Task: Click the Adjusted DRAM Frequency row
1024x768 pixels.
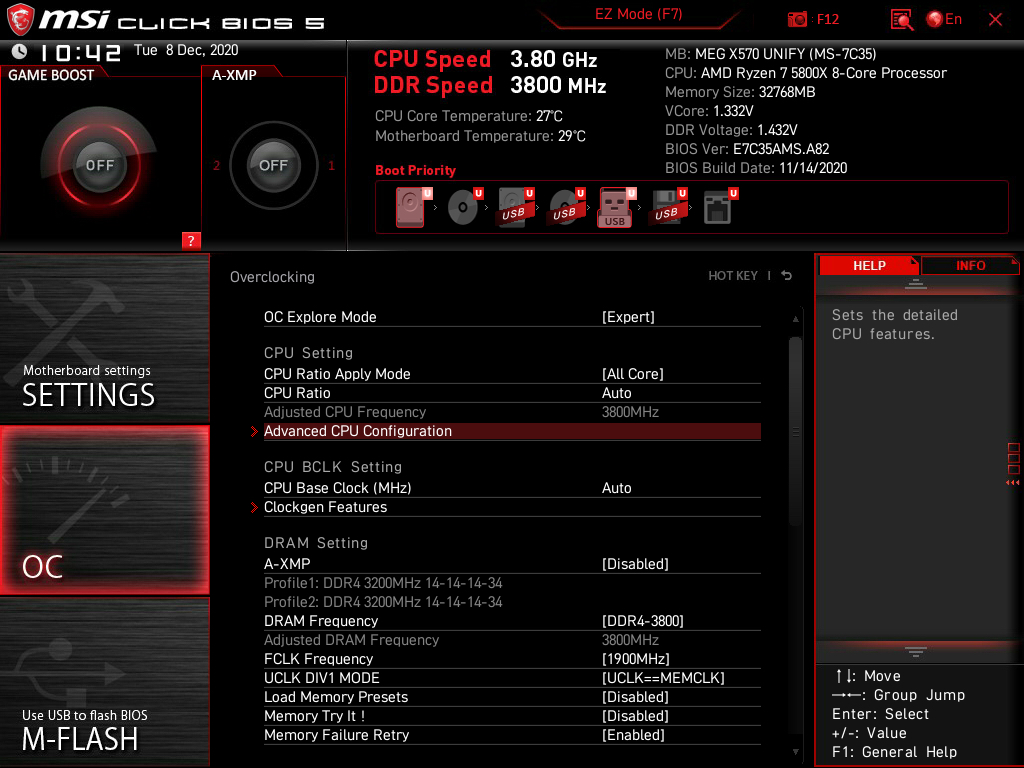Action: coord(512,640)
